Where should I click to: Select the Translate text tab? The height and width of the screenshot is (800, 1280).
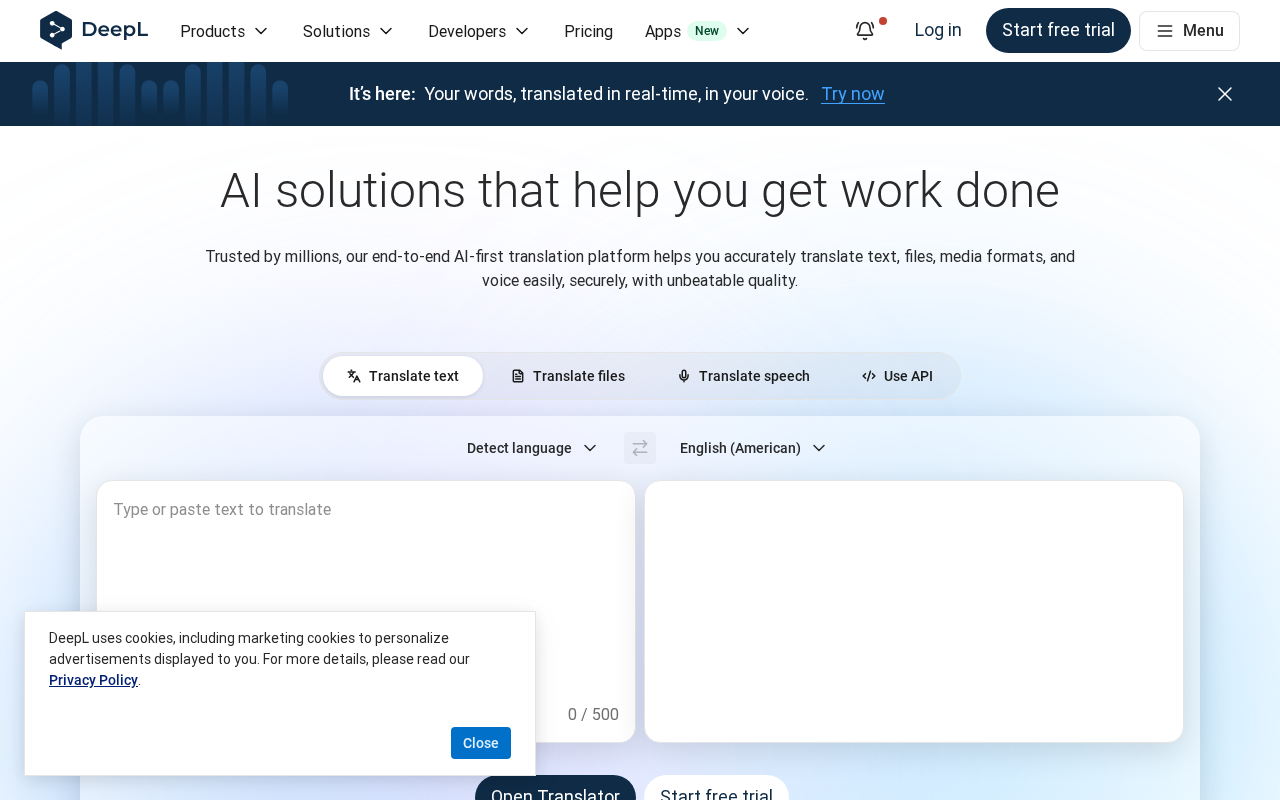[x=403, y=376]
